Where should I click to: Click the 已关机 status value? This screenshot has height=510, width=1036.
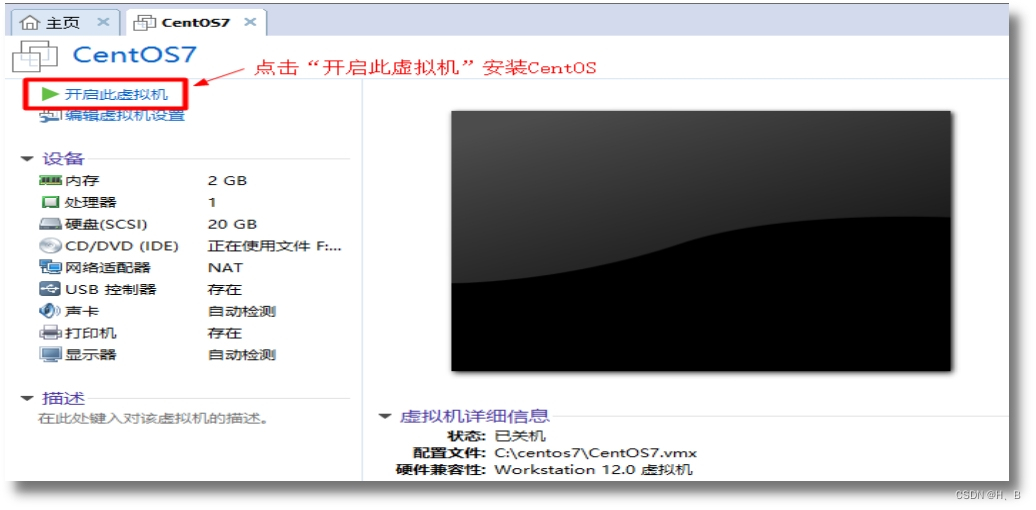520,436
